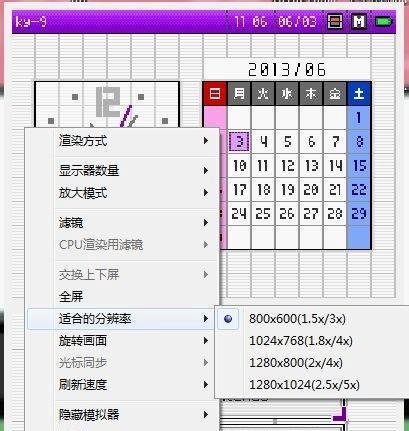Click the analog clock widget
Screen dimensions: 409x431
pyautogui.click(x=107, y=105)
